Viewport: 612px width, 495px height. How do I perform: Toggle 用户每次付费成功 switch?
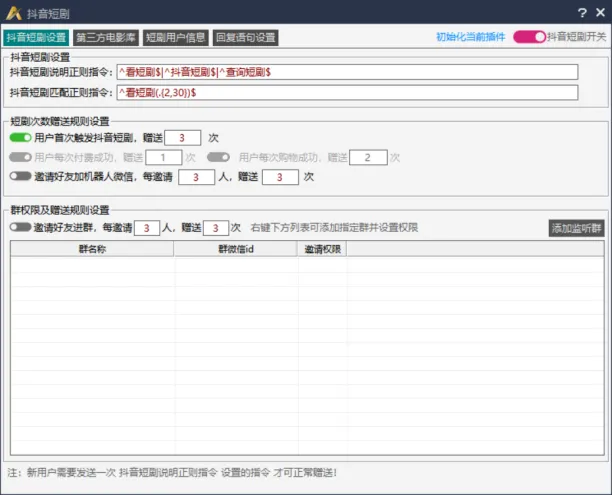(20, 157)
